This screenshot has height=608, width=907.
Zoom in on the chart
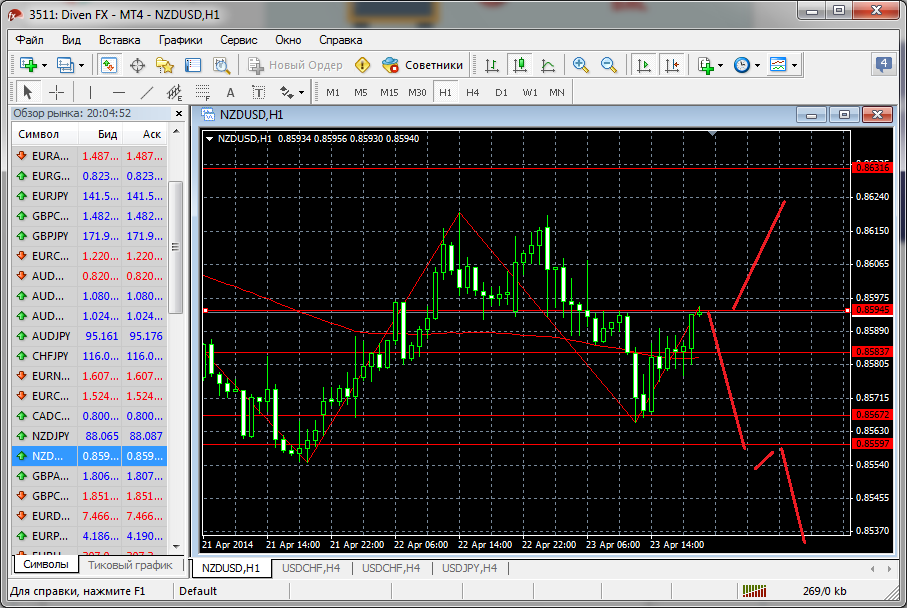[x=580, y=65]
